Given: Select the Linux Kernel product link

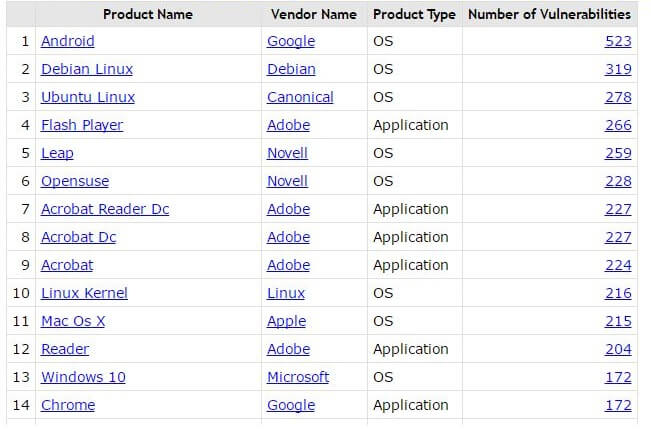Looking at the screenshot, I should [x=84, y=293].
